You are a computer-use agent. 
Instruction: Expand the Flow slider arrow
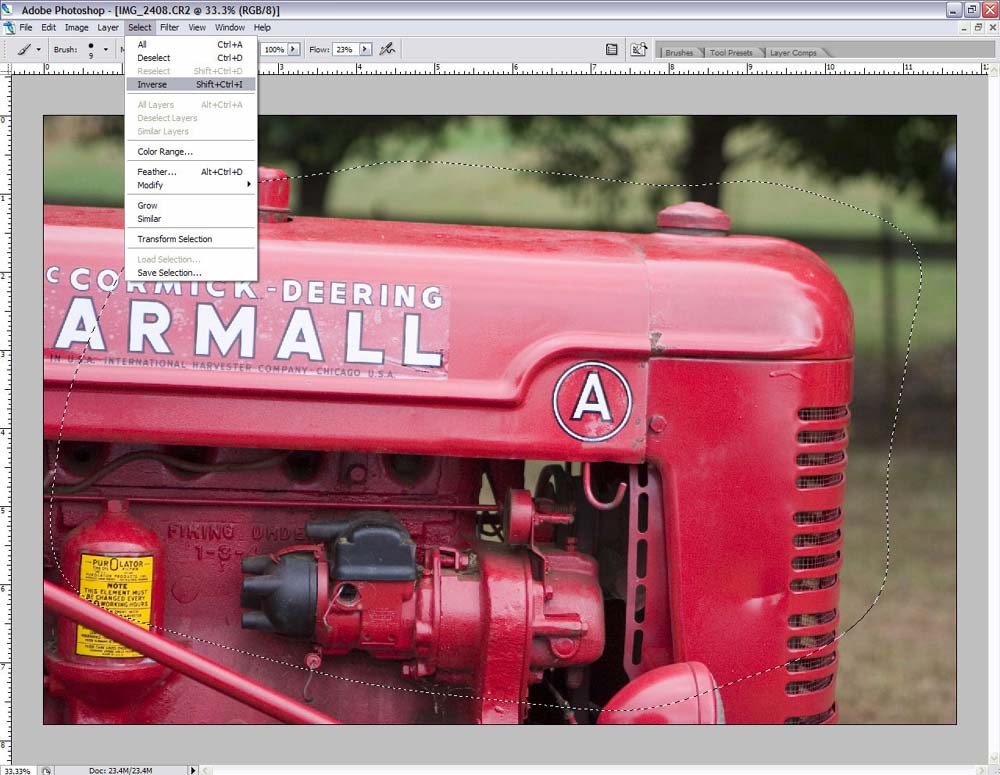pos(365,49)
